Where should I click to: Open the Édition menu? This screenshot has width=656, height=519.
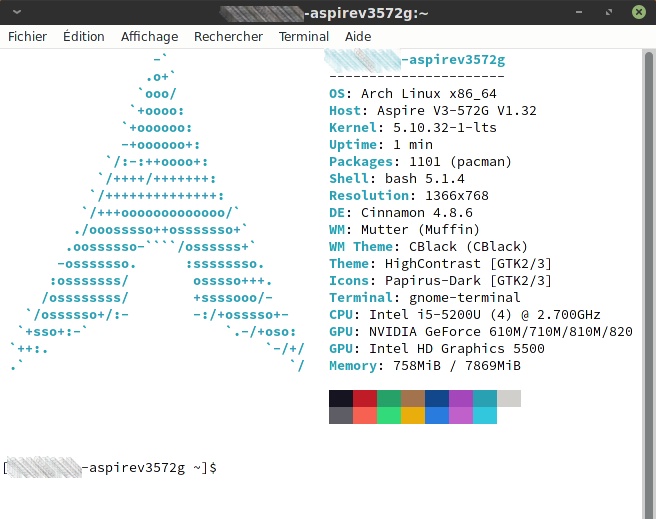coord(83,36)
